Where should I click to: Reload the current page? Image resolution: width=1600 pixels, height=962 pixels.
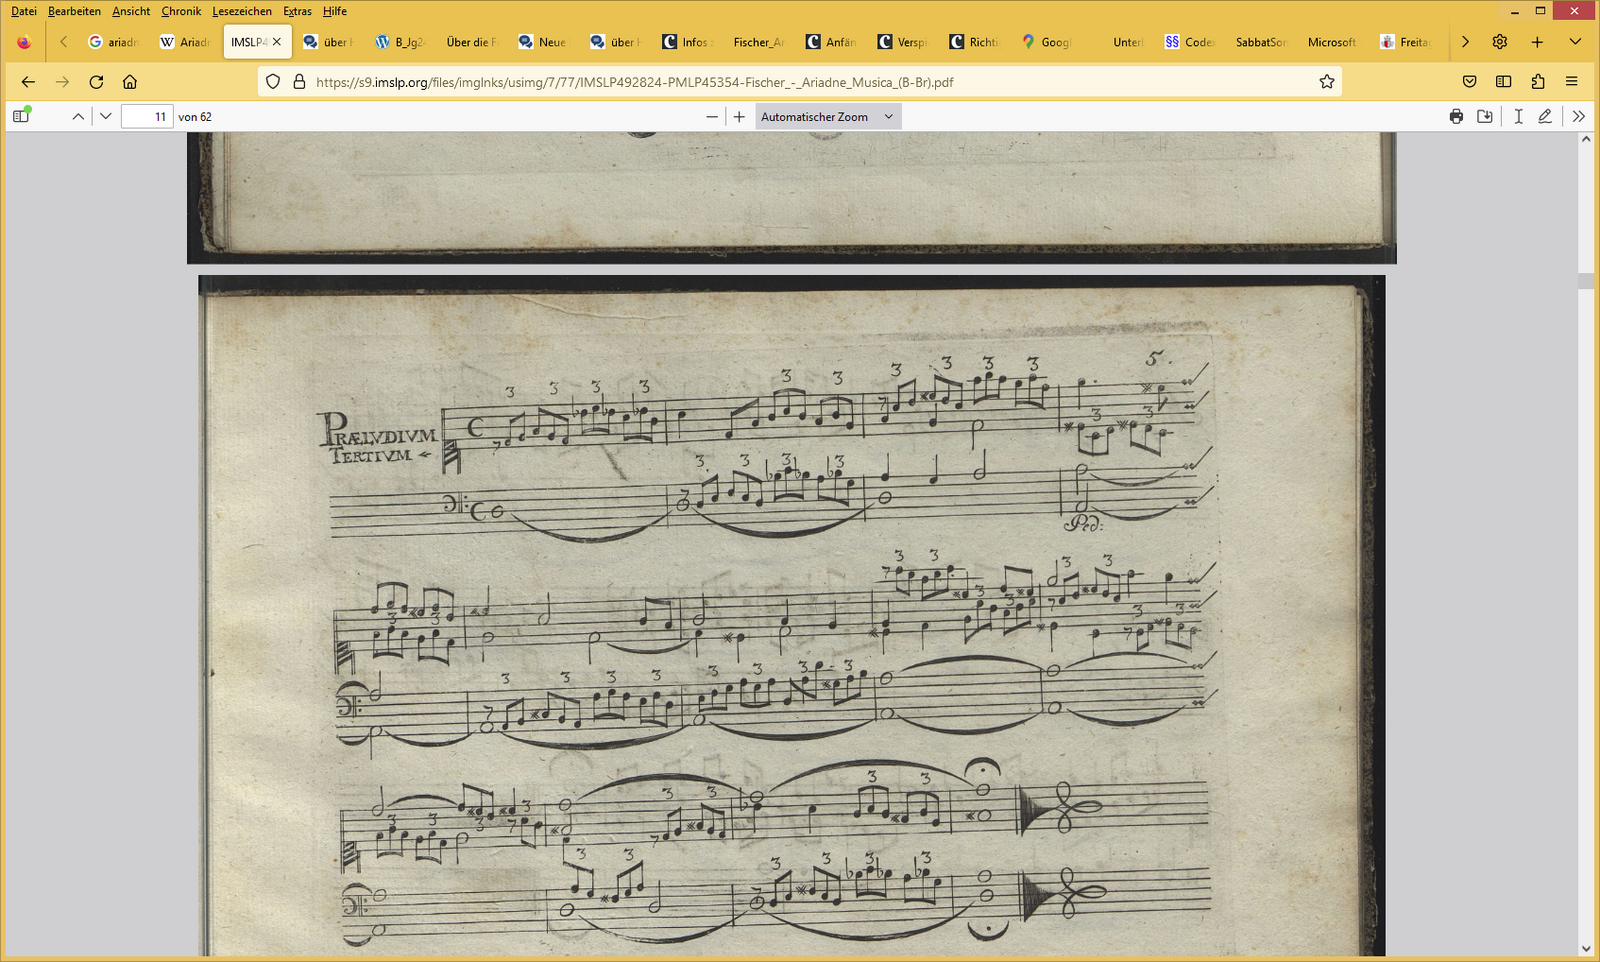(x=96, y=82)
